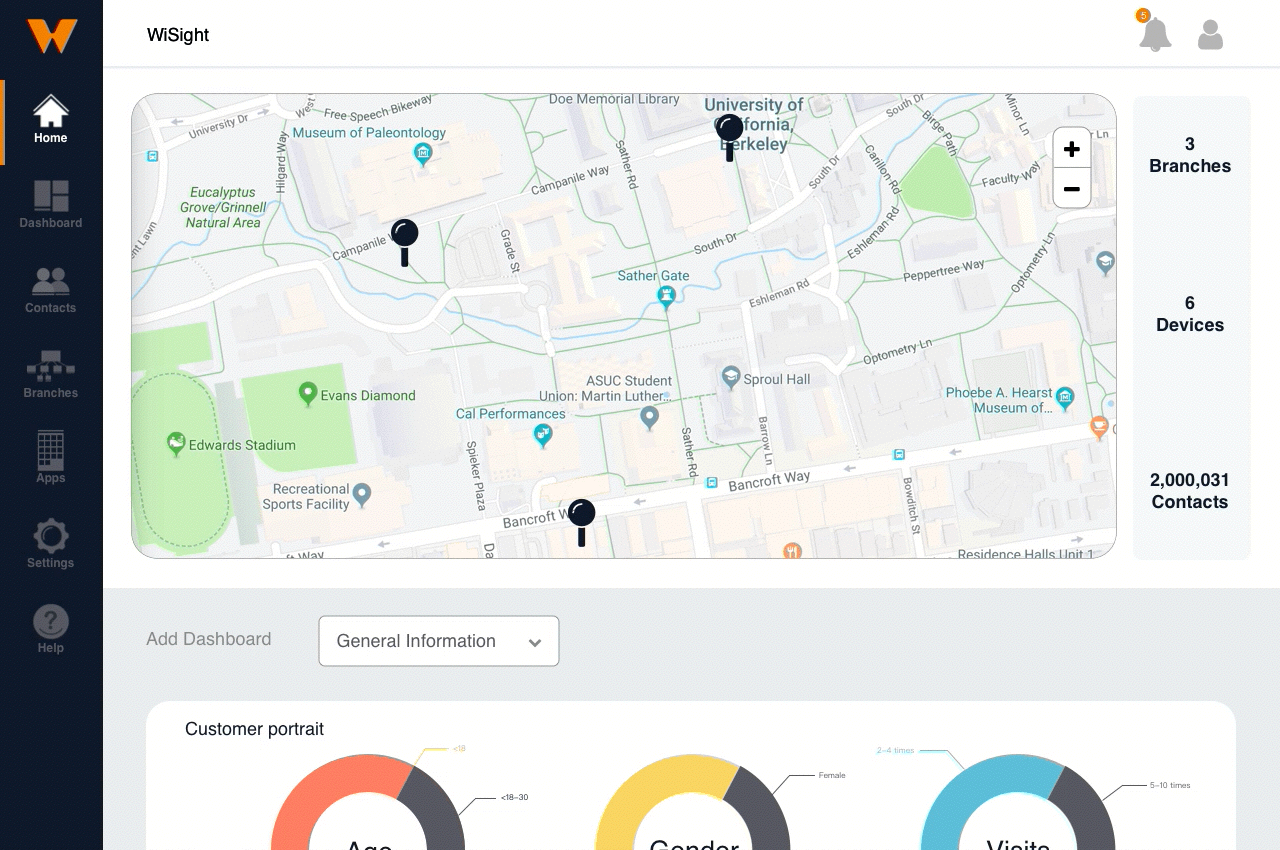This screenshot has height=850, width=1280.
Task: Open the General Information dropdown
Action: pyautogui.click(x=439, y=641)
